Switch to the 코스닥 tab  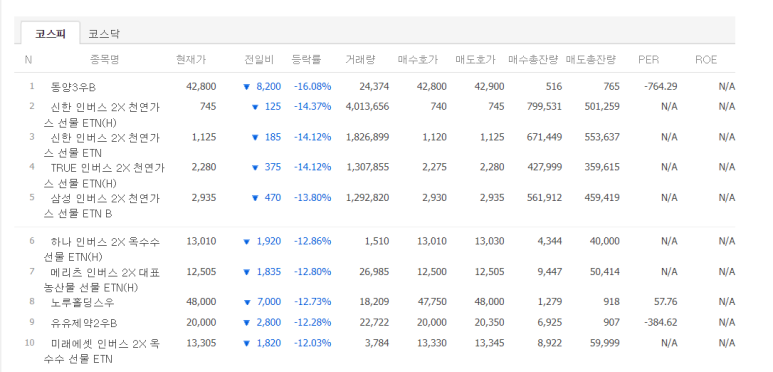tap(104, 34)
